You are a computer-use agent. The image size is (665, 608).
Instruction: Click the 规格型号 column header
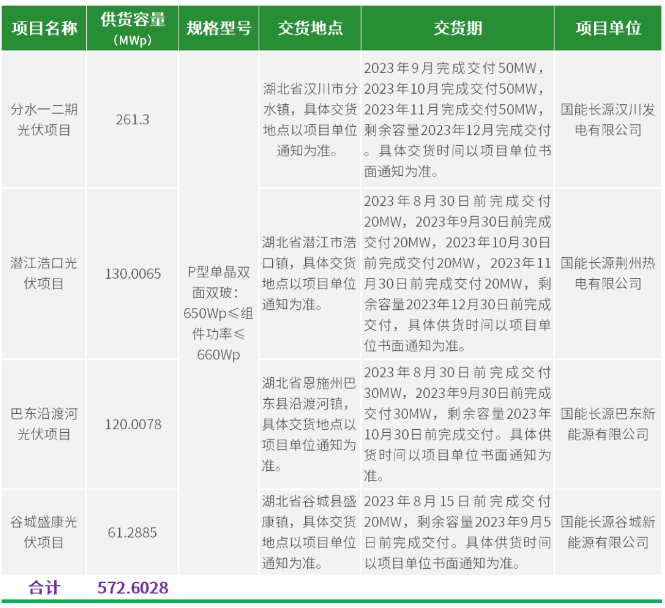218,28
